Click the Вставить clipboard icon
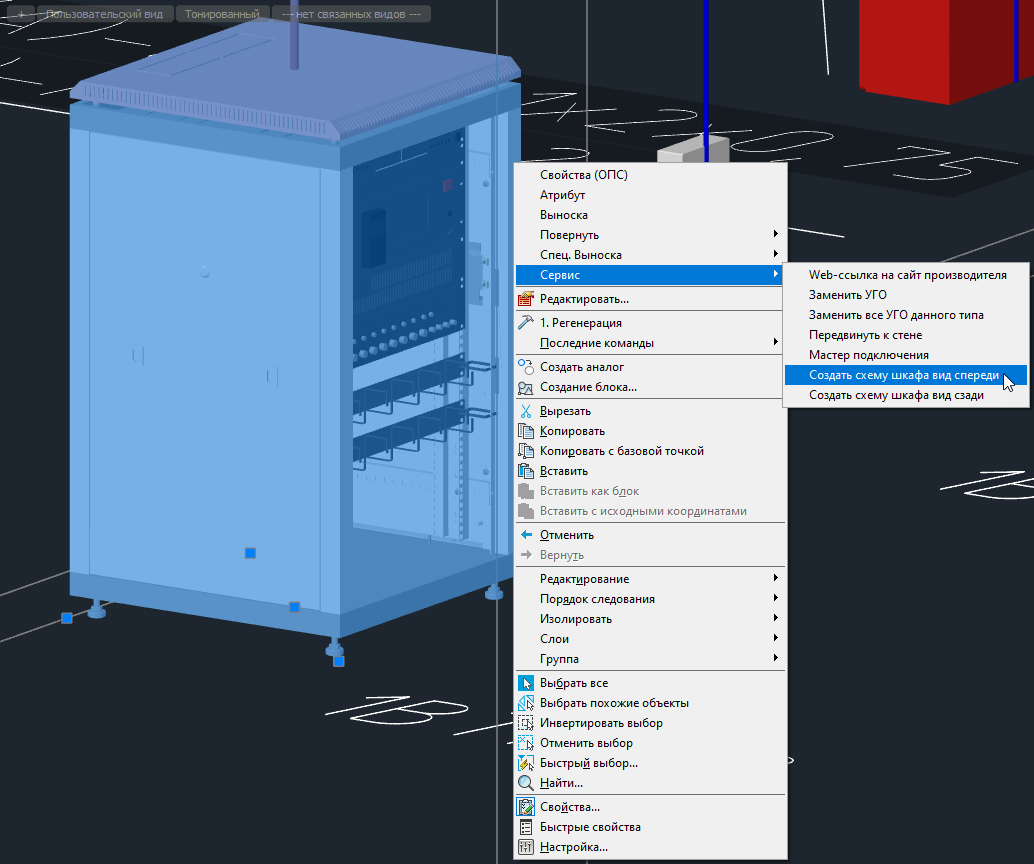 pyautogui.click(x=527, y=471)
